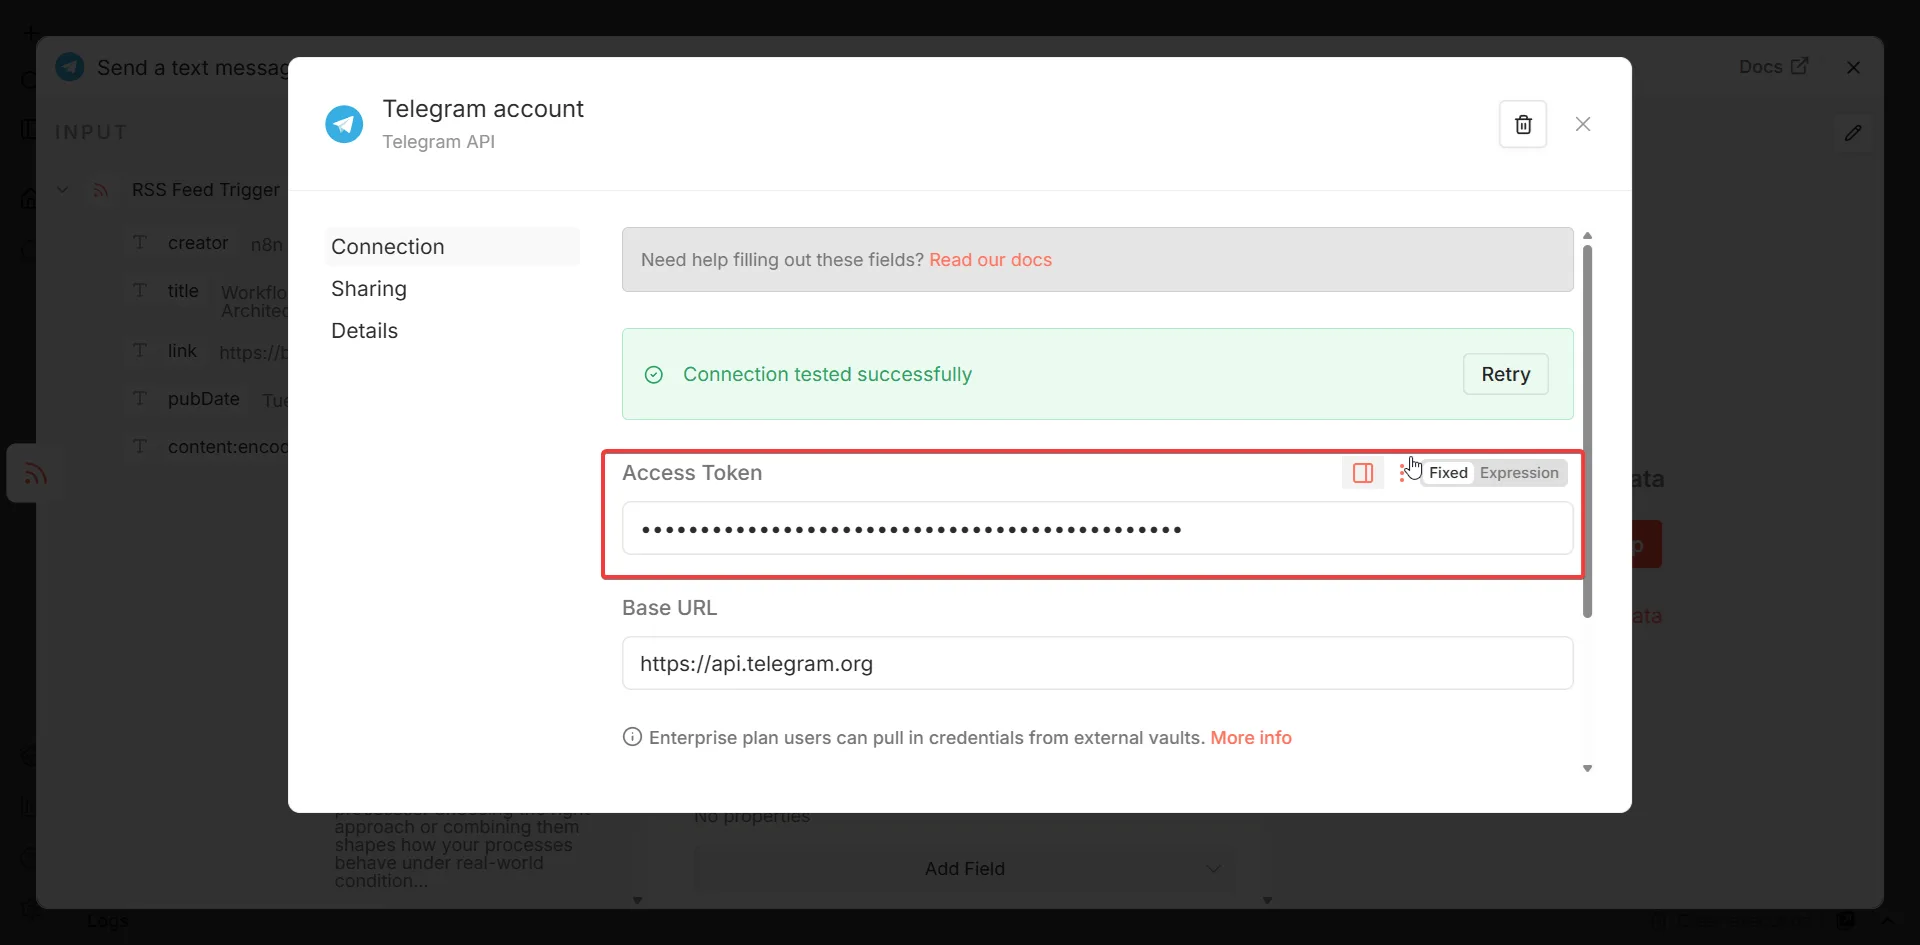Open the Connection tab

[x=452, y=246]
